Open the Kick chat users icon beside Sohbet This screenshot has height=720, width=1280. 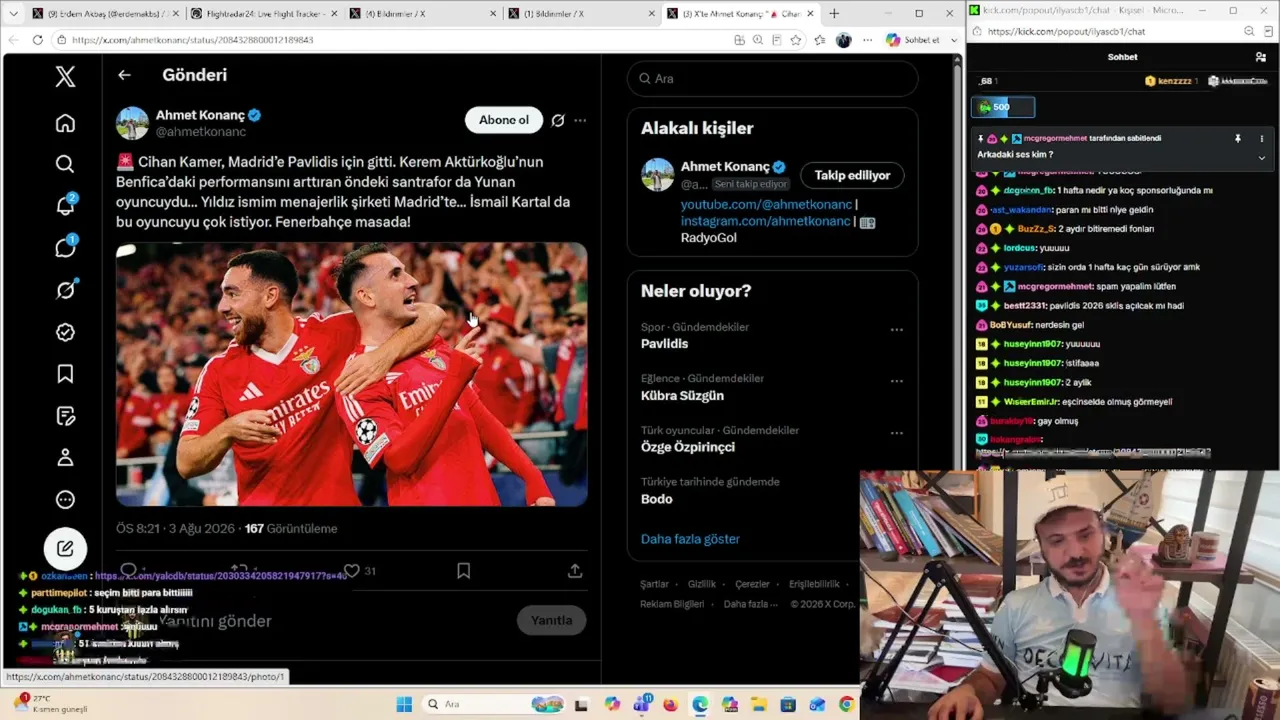(x=1261, y=57)
